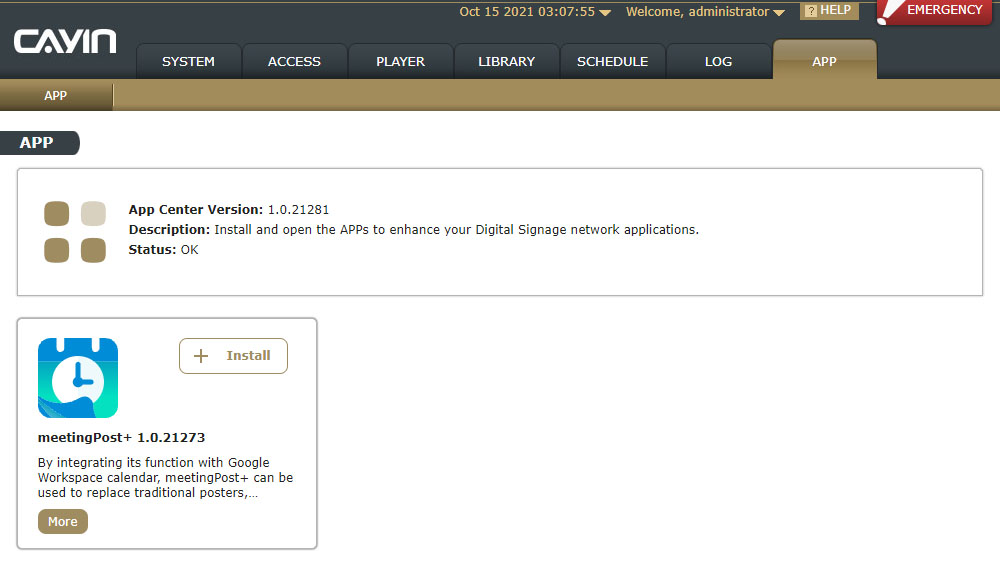Click the APP sub-navigation item
The width and height of the screenshot is (1000, 577).
point(56,96)
